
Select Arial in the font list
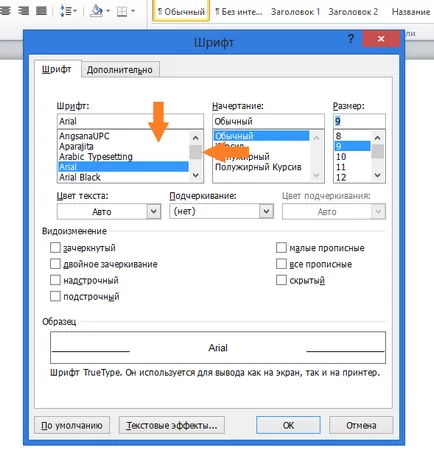(x=123, y=167)
